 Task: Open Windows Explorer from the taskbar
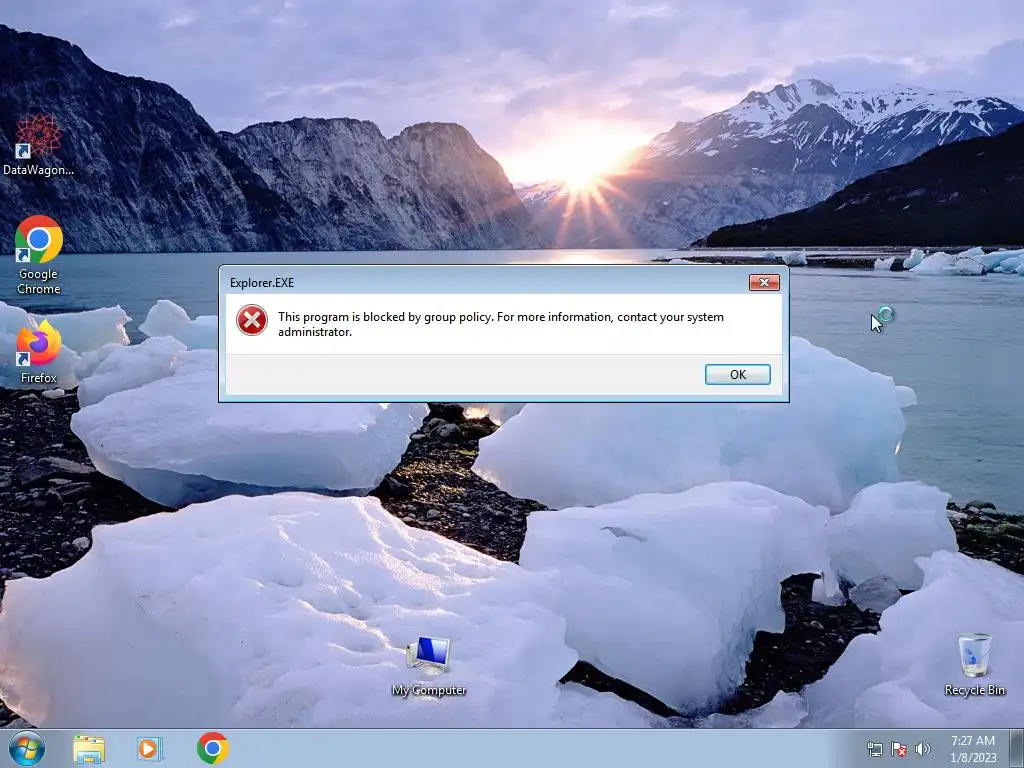coord(89,749)
